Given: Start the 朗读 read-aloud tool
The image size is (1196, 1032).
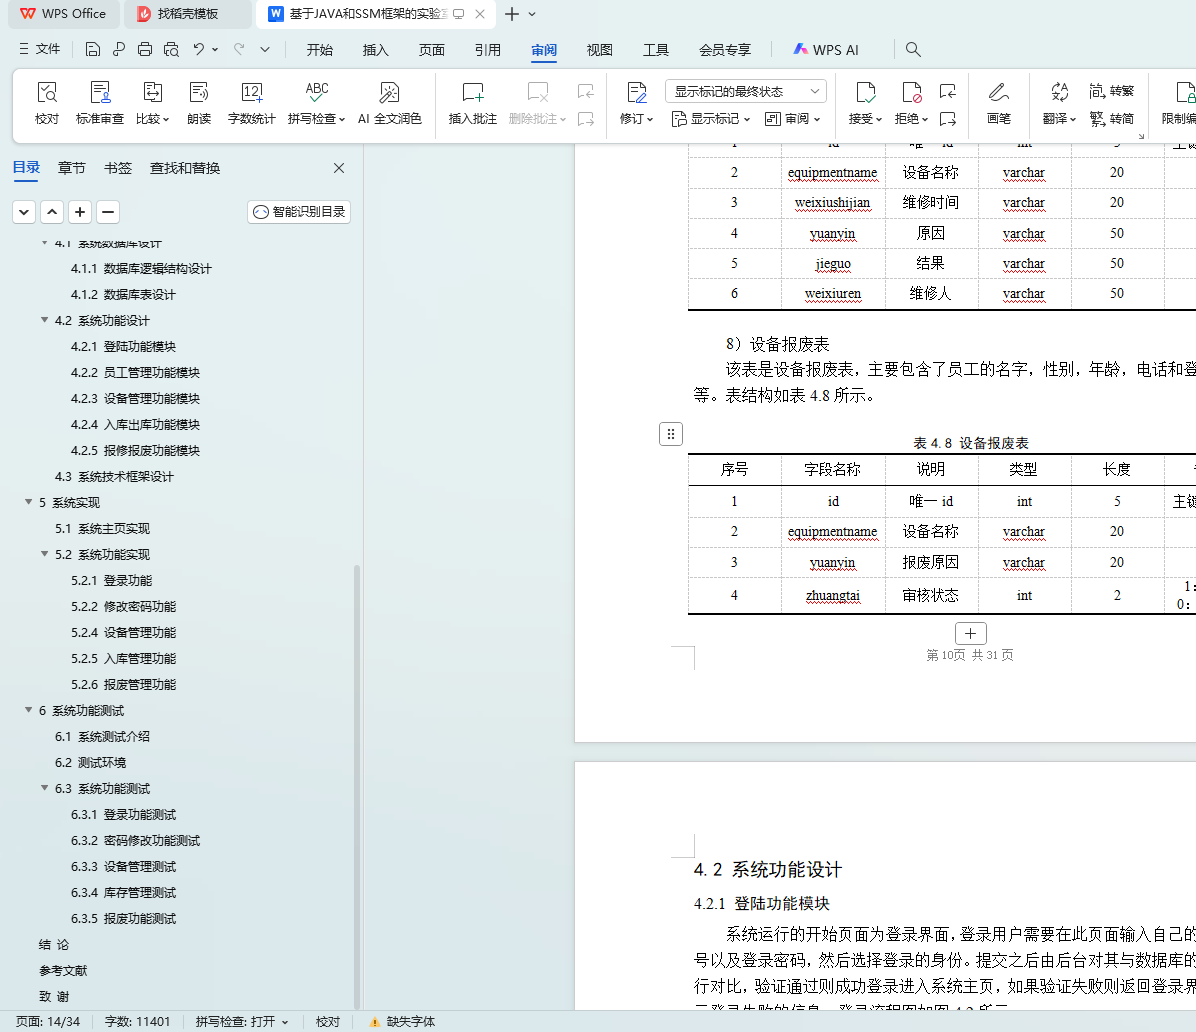Looking at the screenshot, I should tap(199, 103).
